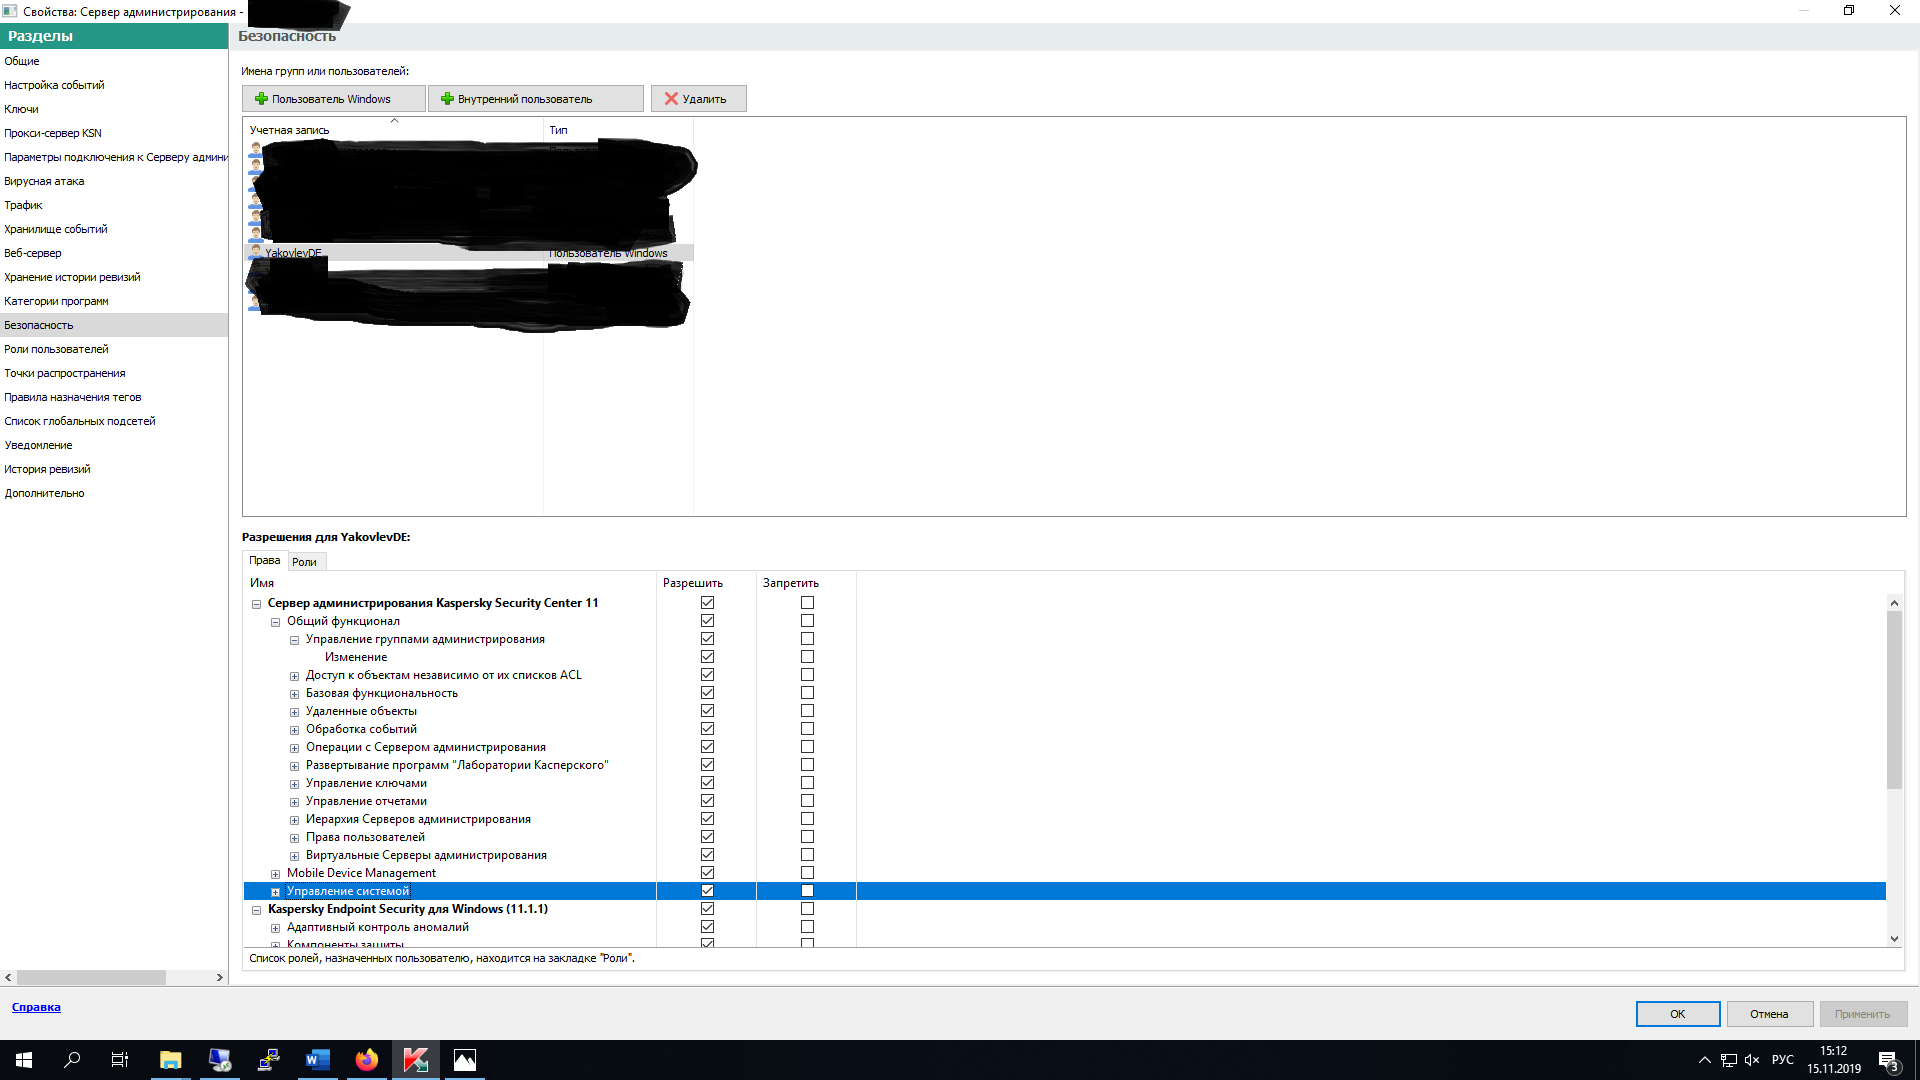Viewport: 1920px width, 1080px height.
Task: Expand the Mobile Device Management node
Action: (275, 874)
